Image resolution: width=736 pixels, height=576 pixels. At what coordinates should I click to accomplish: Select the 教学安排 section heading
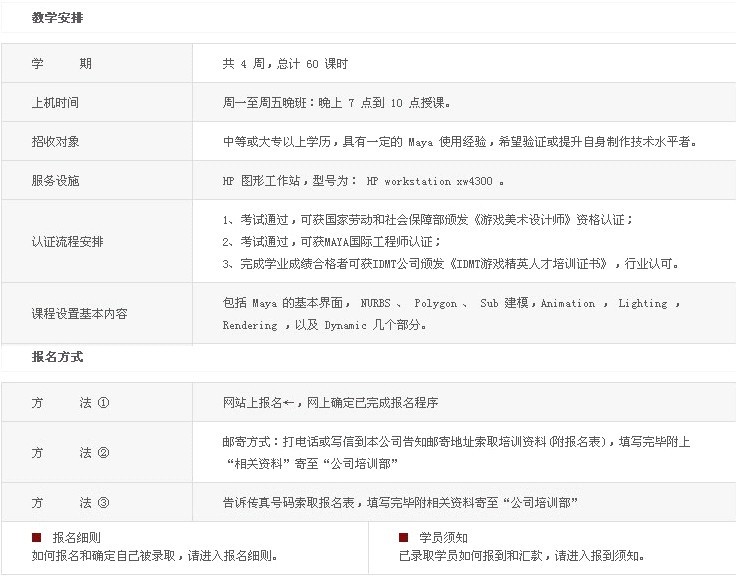click(x=57, y=18)
